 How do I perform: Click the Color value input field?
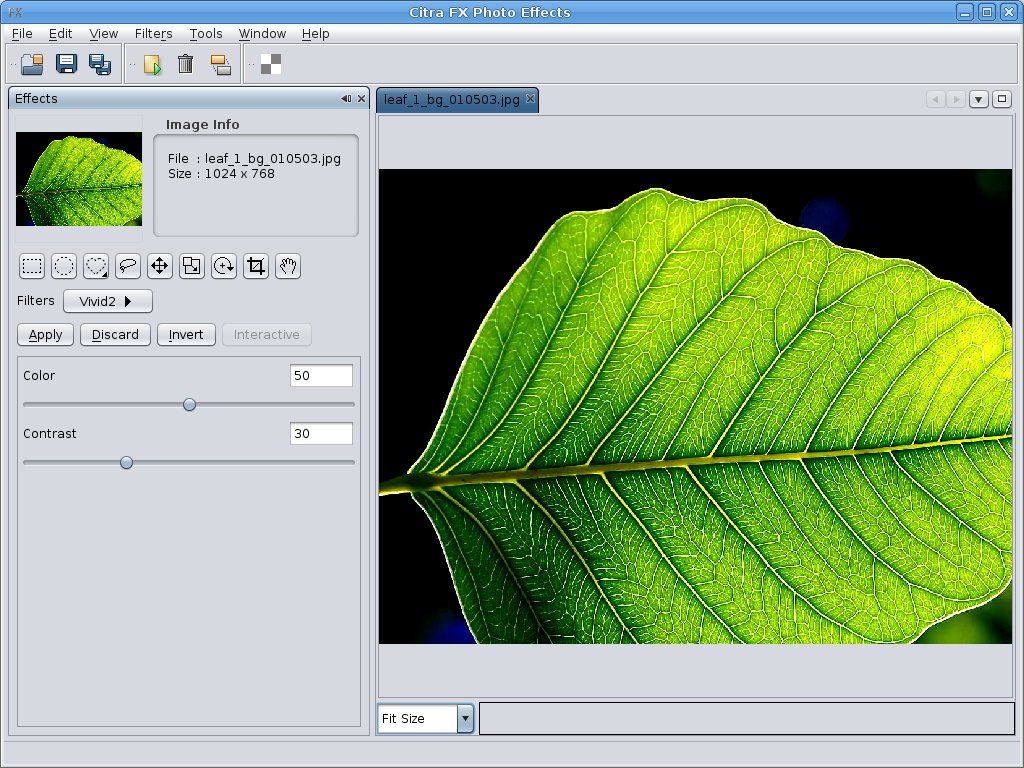(321, 376)
